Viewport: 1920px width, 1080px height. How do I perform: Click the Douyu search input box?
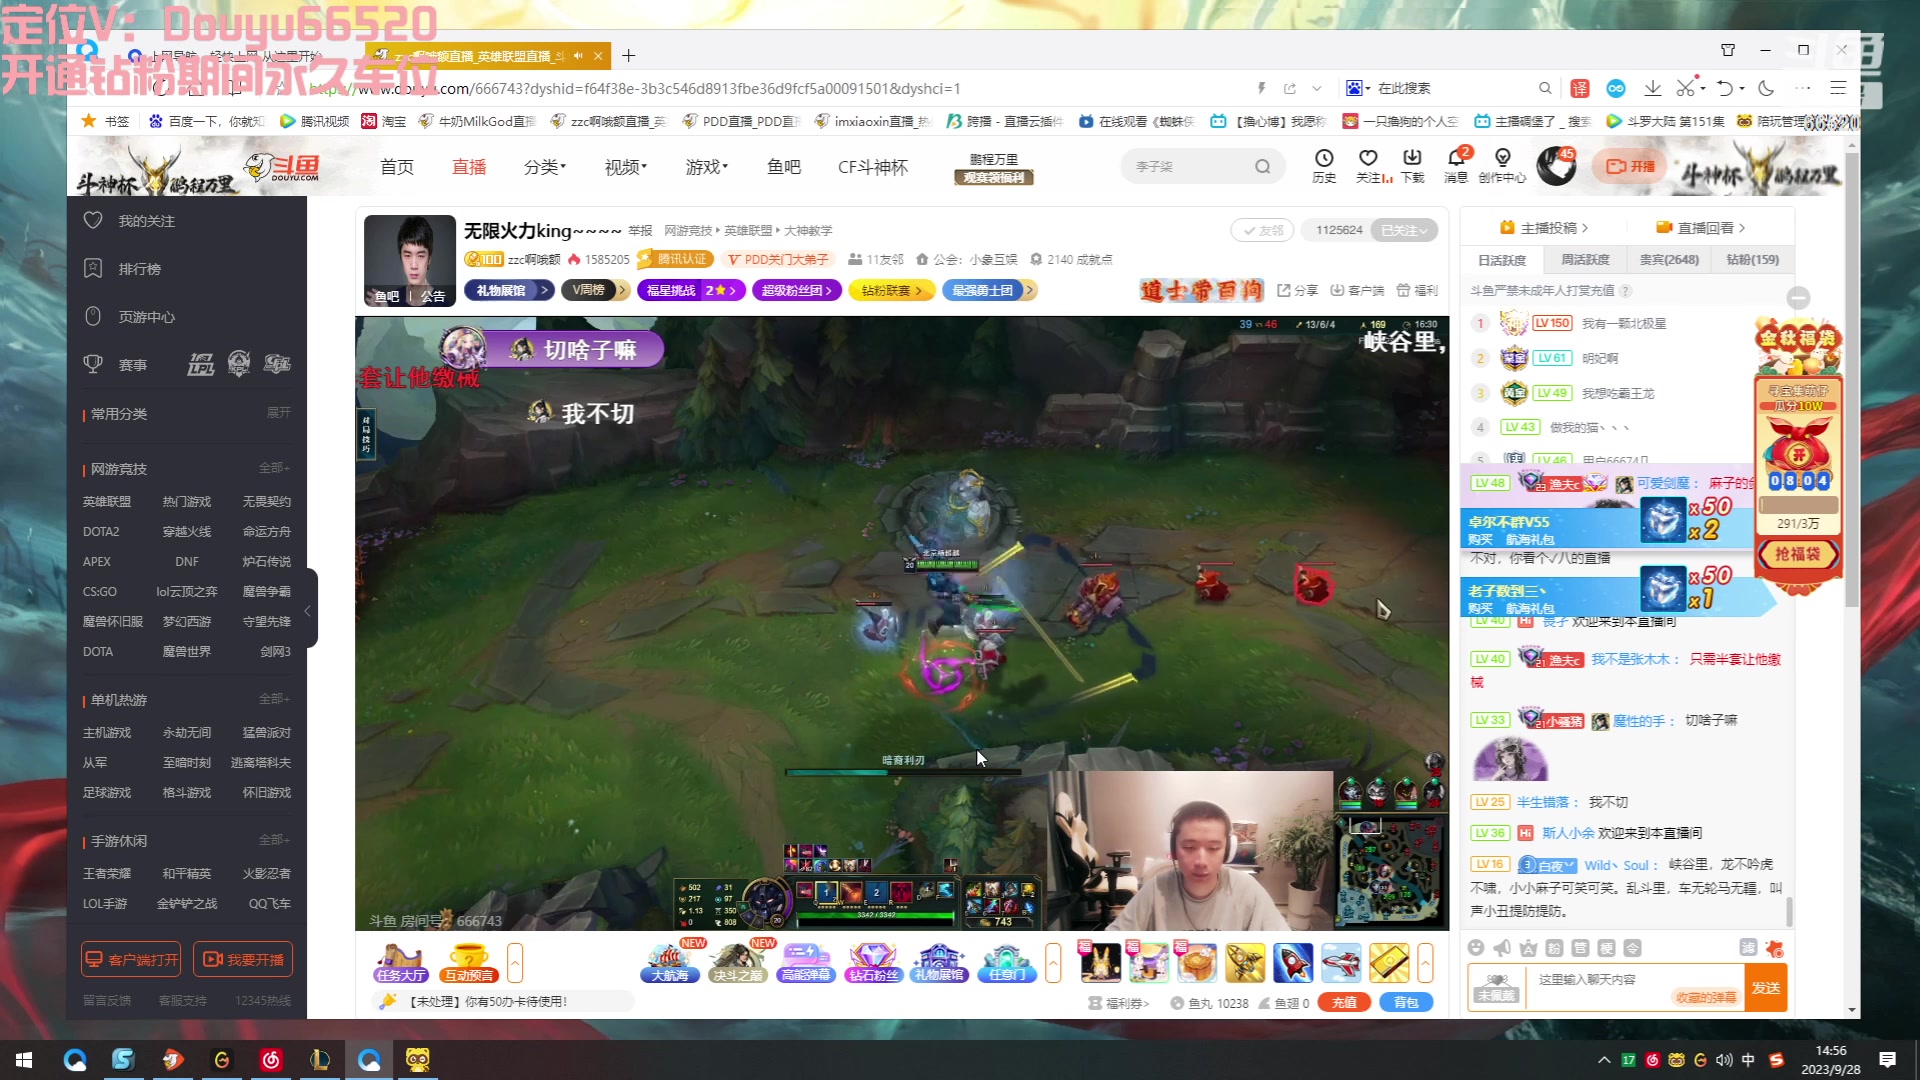point(1190,166)
